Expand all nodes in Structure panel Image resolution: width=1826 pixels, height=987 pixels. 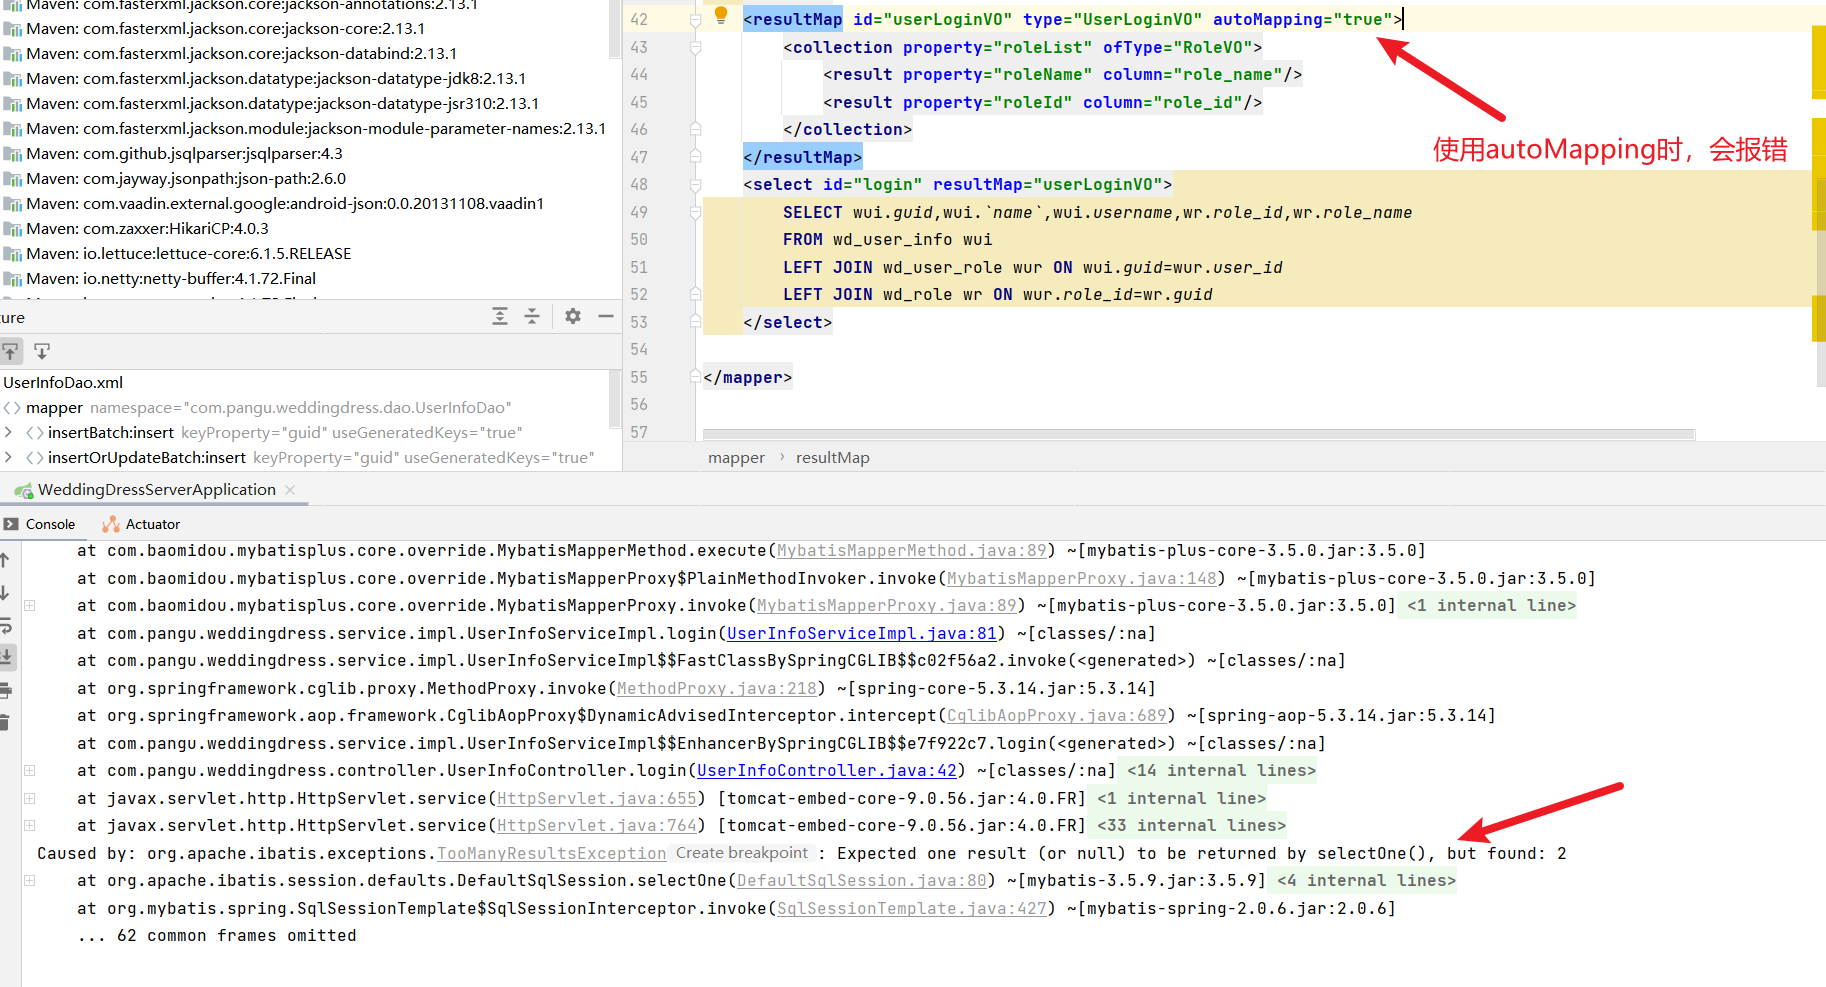tap(500, 317)
